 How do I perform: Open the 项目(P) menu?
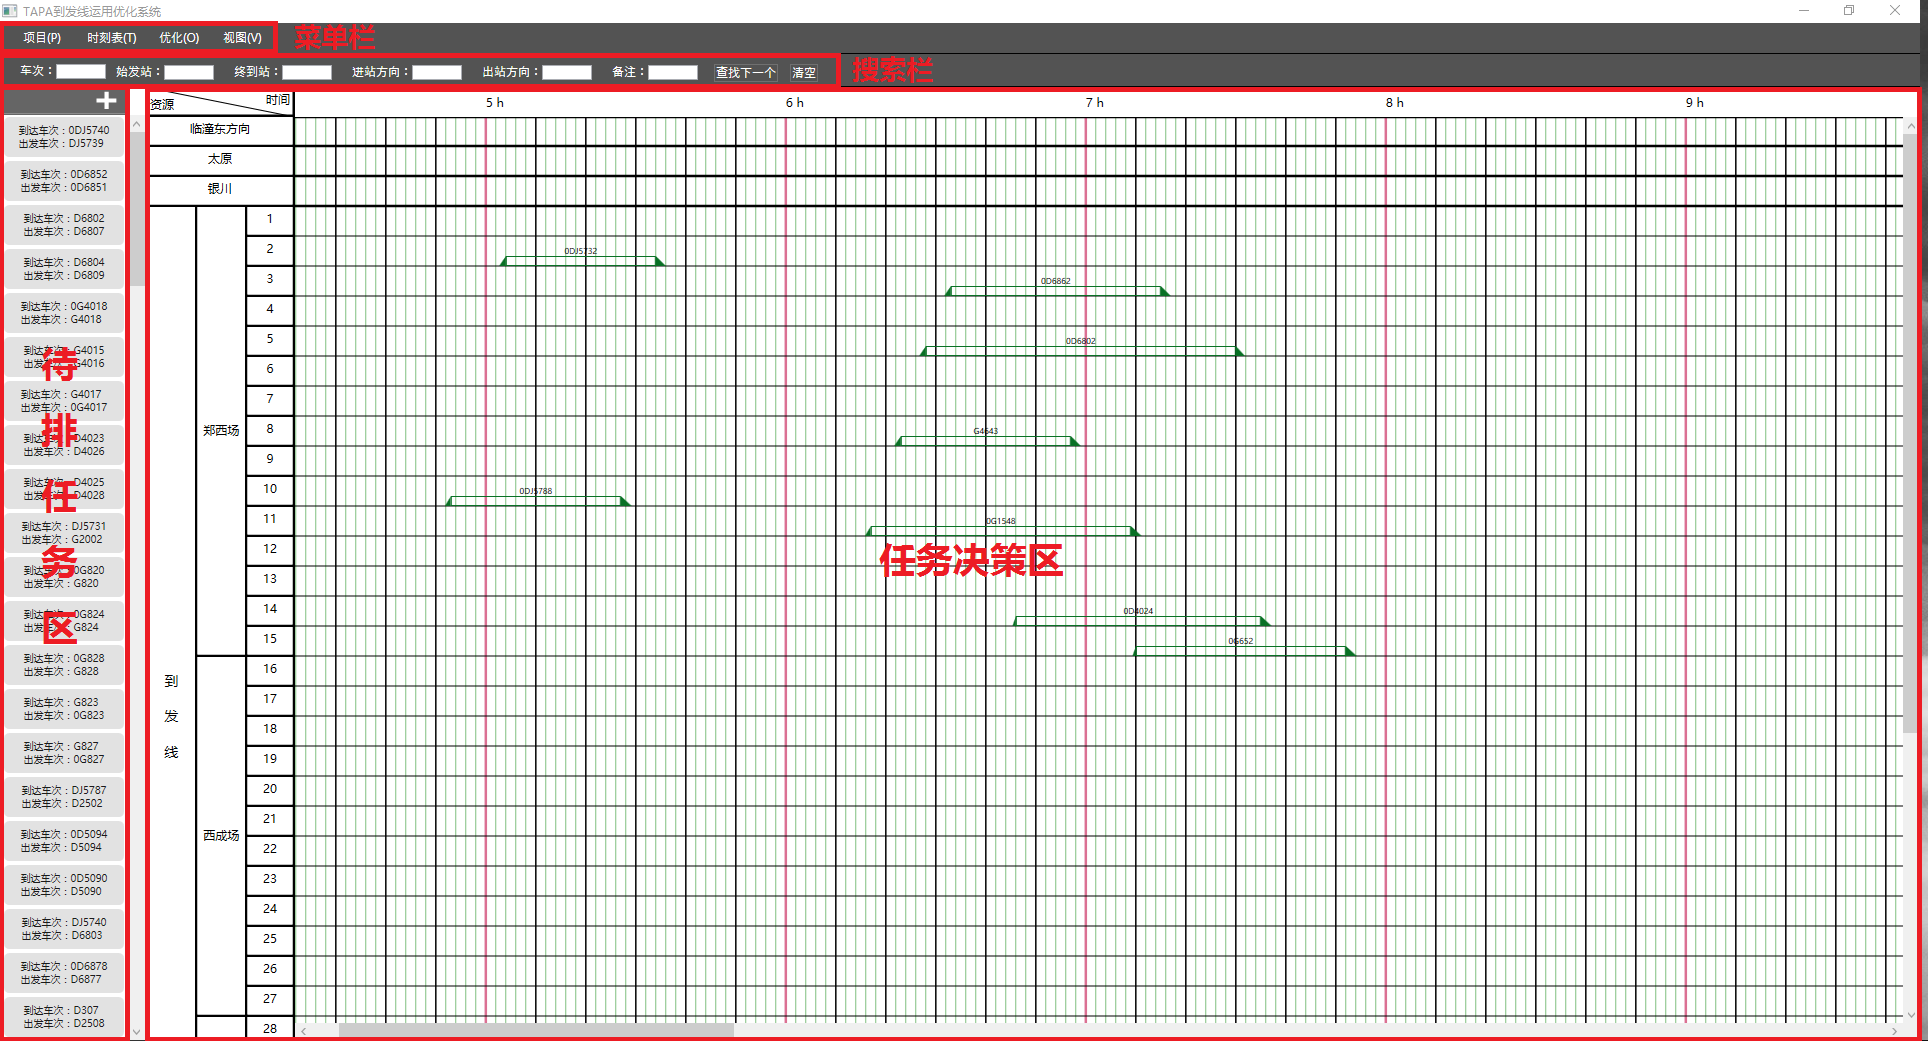tap(42, 38)
